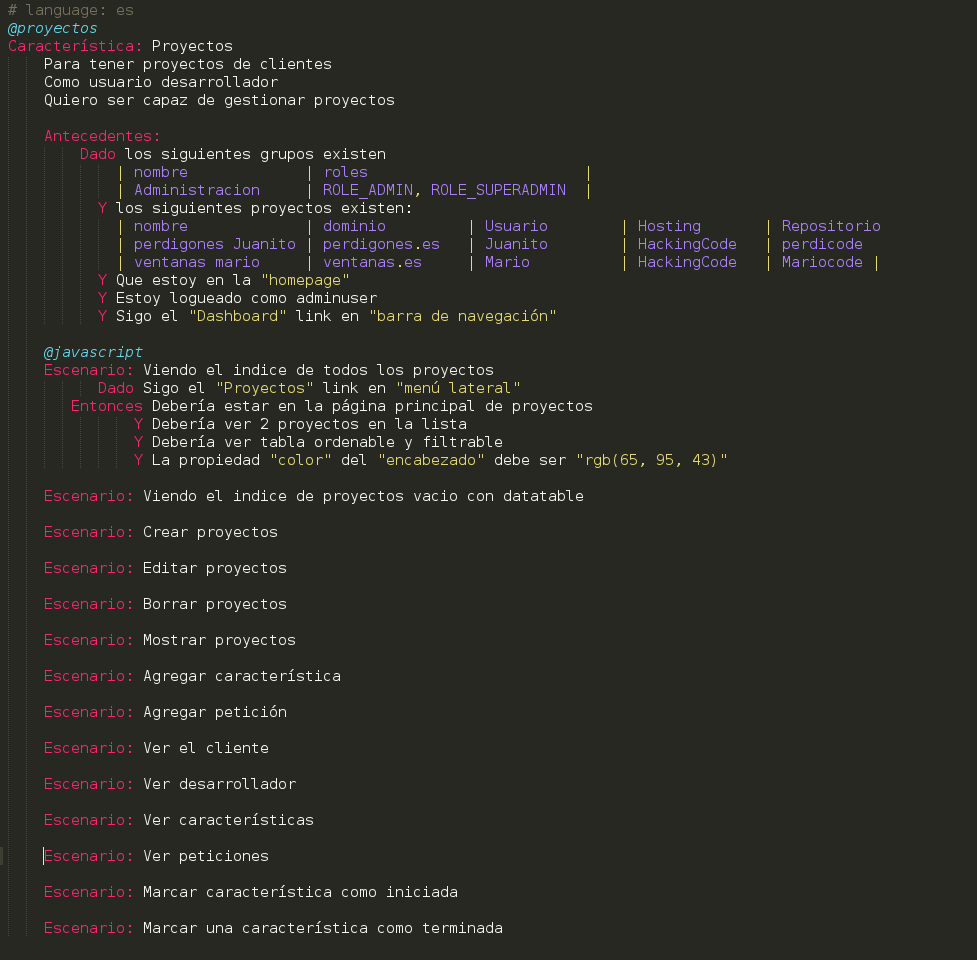Viewport: 977px width, 960px height.
Task: Click 'Para tener proyectos de clientes' line
Action: pyautogui.click(x=188, y=64)
